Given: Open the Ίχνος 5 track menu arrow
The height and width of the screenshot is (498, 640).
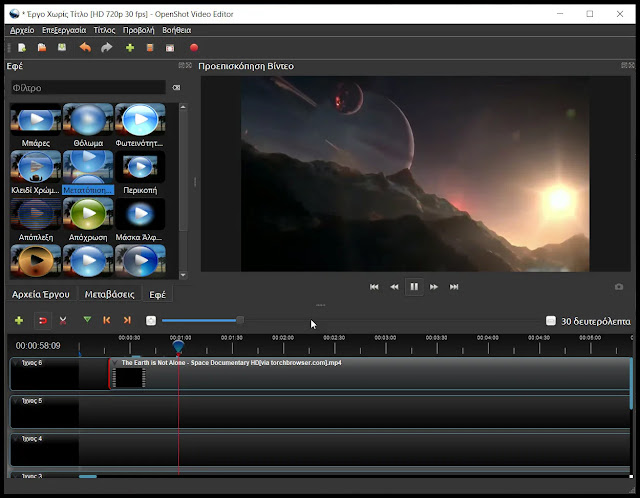Looking at the screenshot, I should coord(16,401).
